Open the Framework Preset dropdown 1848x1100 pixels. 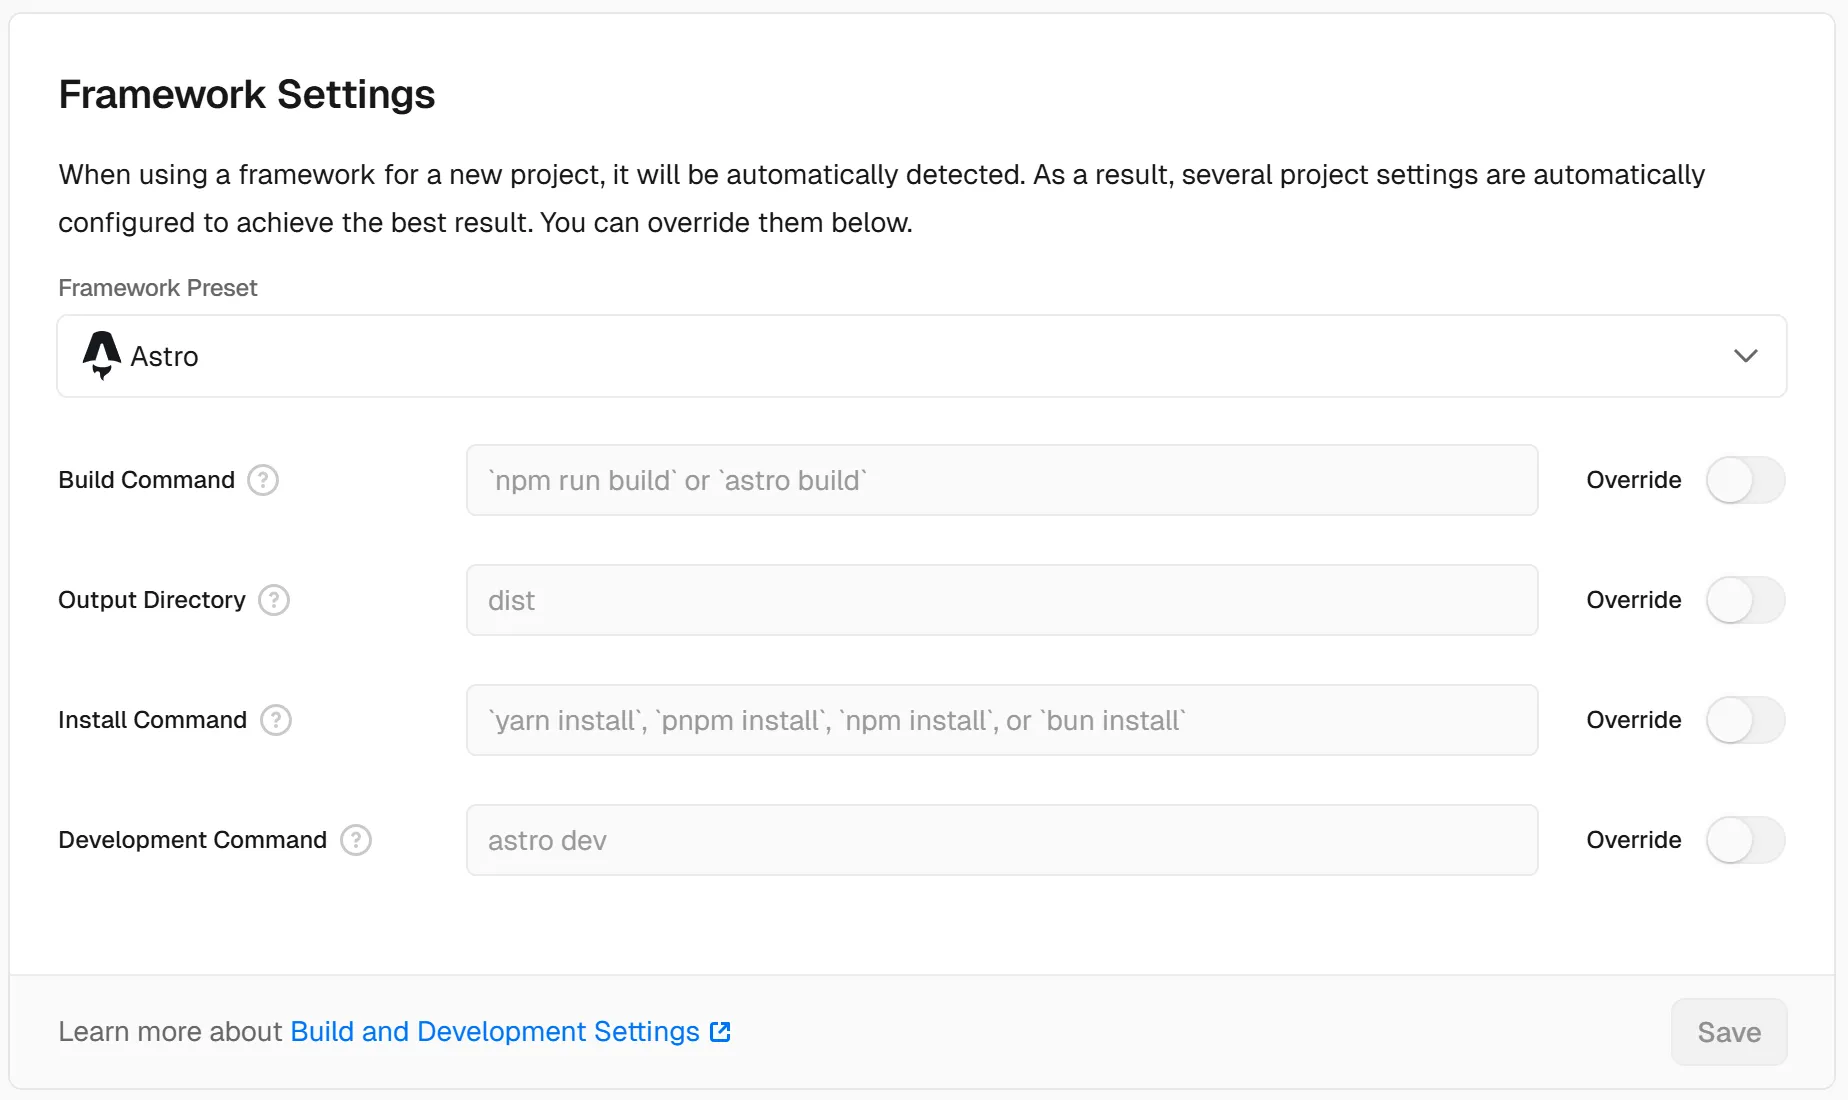[920, 356]
